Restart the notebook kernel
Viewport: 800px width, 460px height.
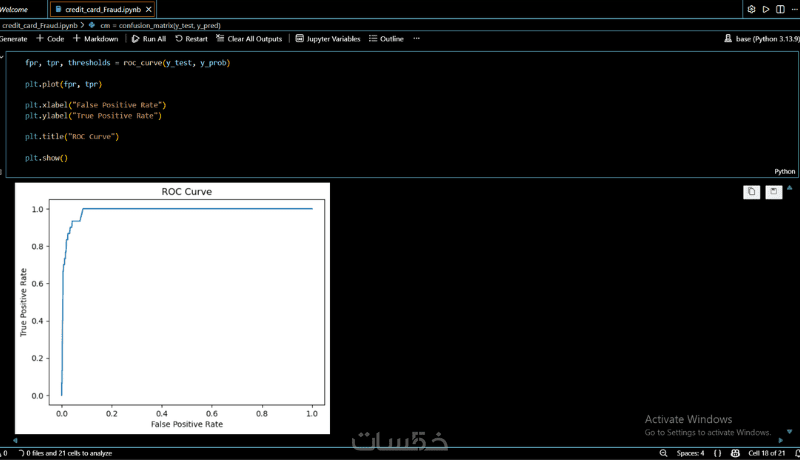pyautogui.click(x=191, y=39)
